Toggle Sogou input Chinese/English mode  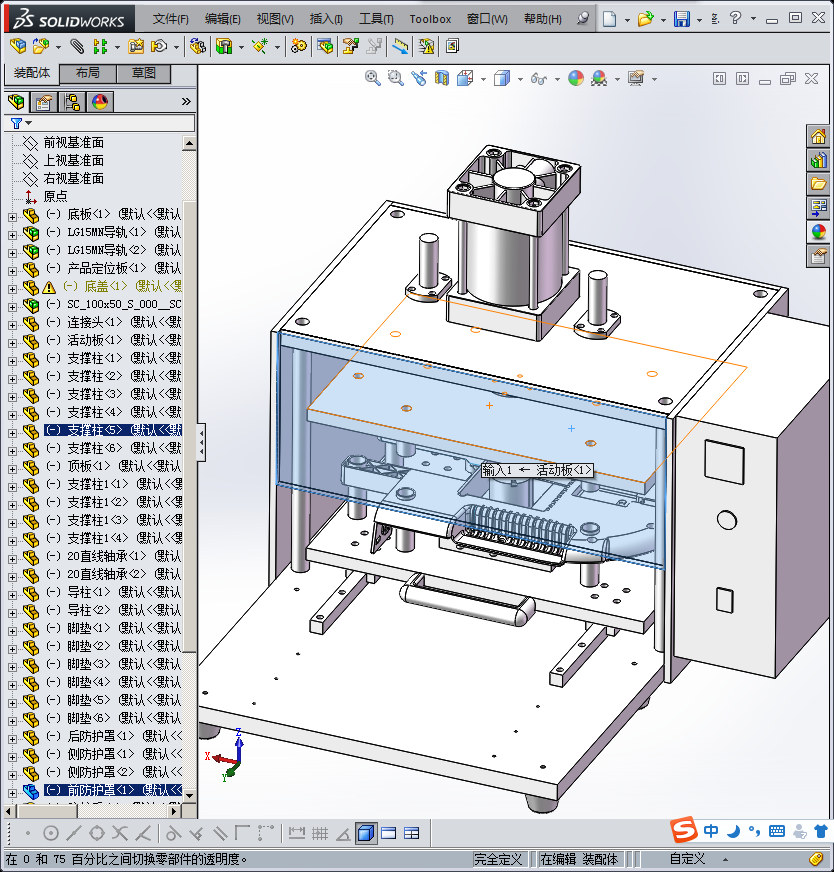pos(711,831)
